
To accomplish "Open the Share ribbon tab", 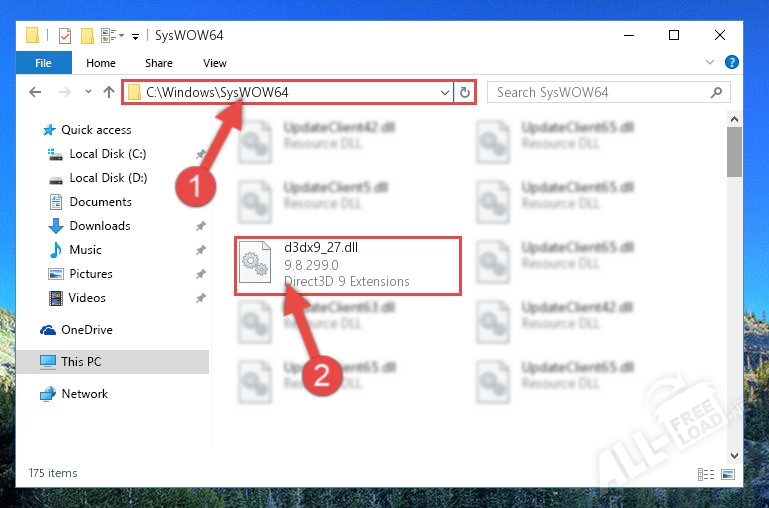I will (x=159, y=62).
